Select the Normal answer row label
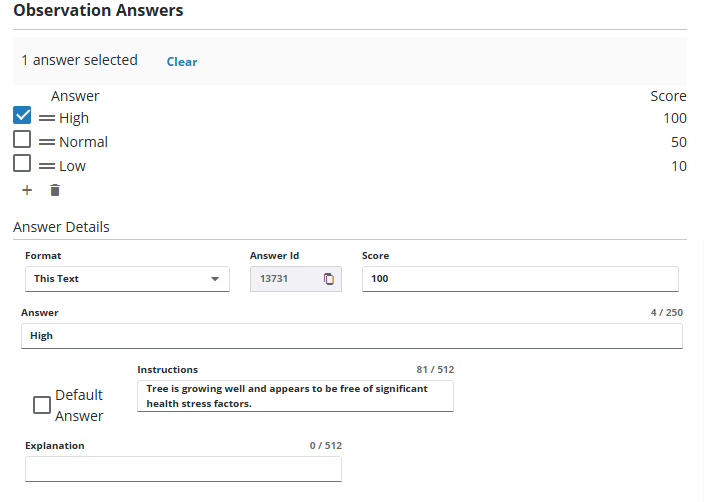 coord(83,142)
